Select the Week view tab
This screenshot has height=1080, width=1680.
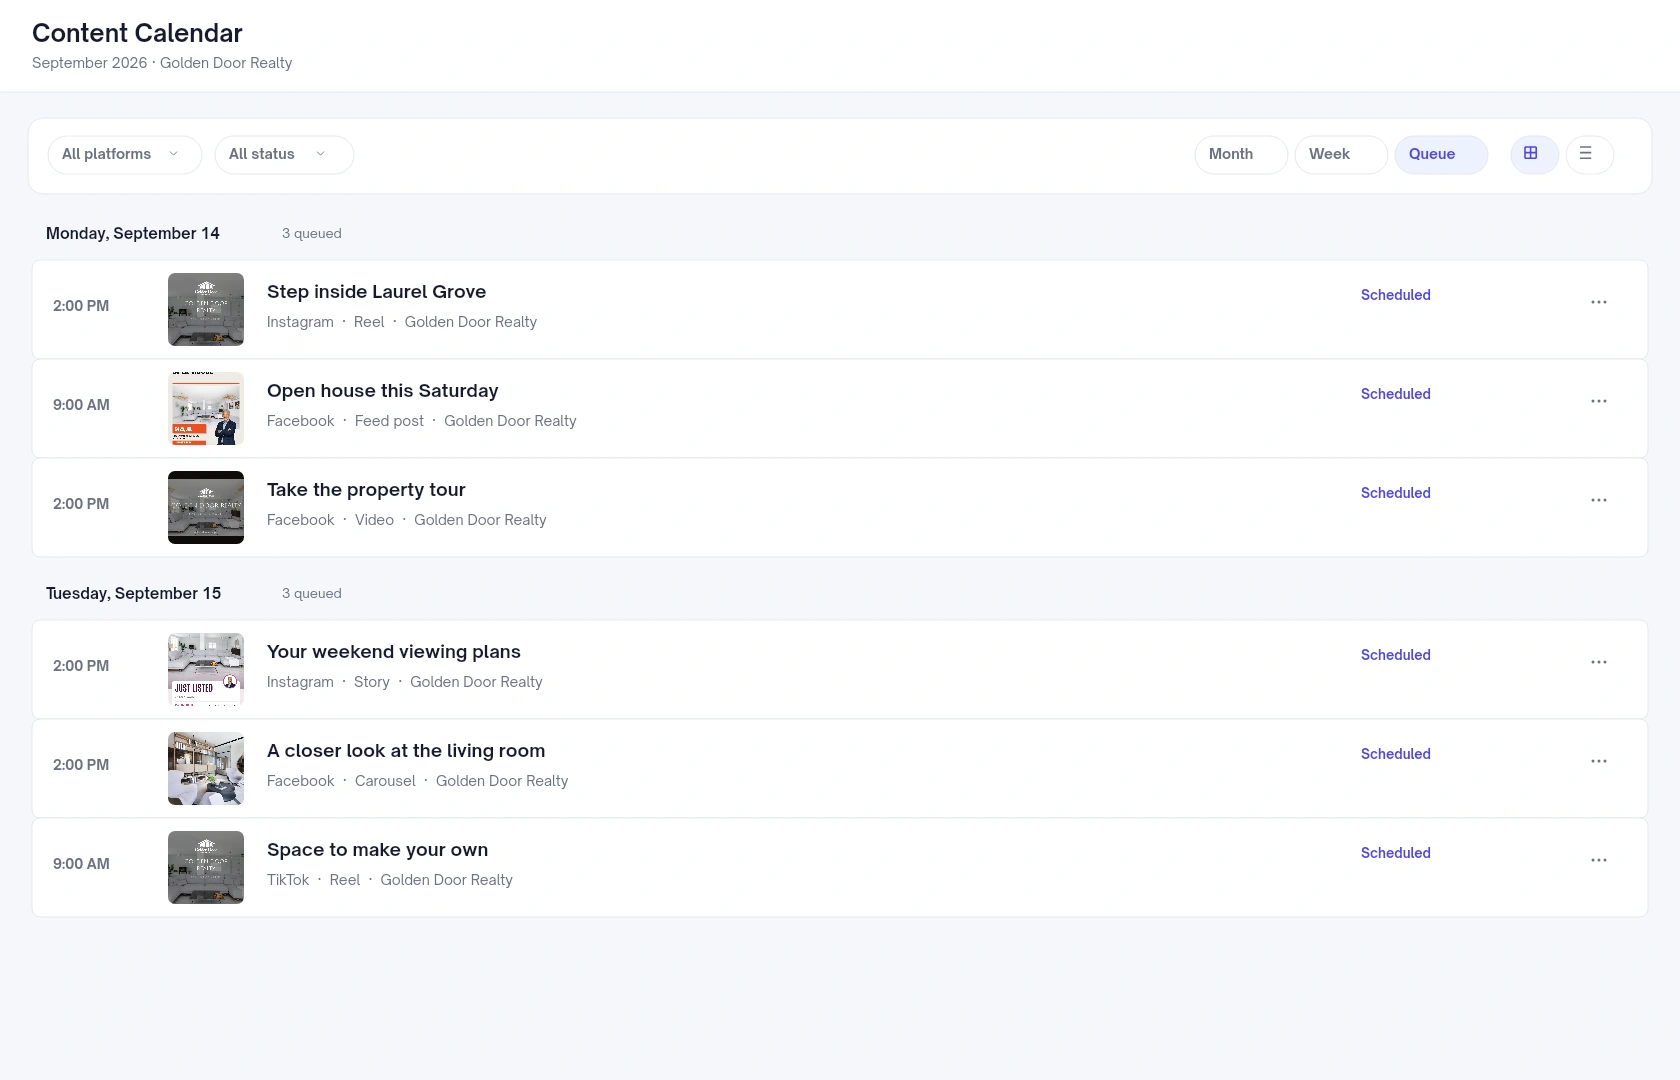coord(1341,154)
